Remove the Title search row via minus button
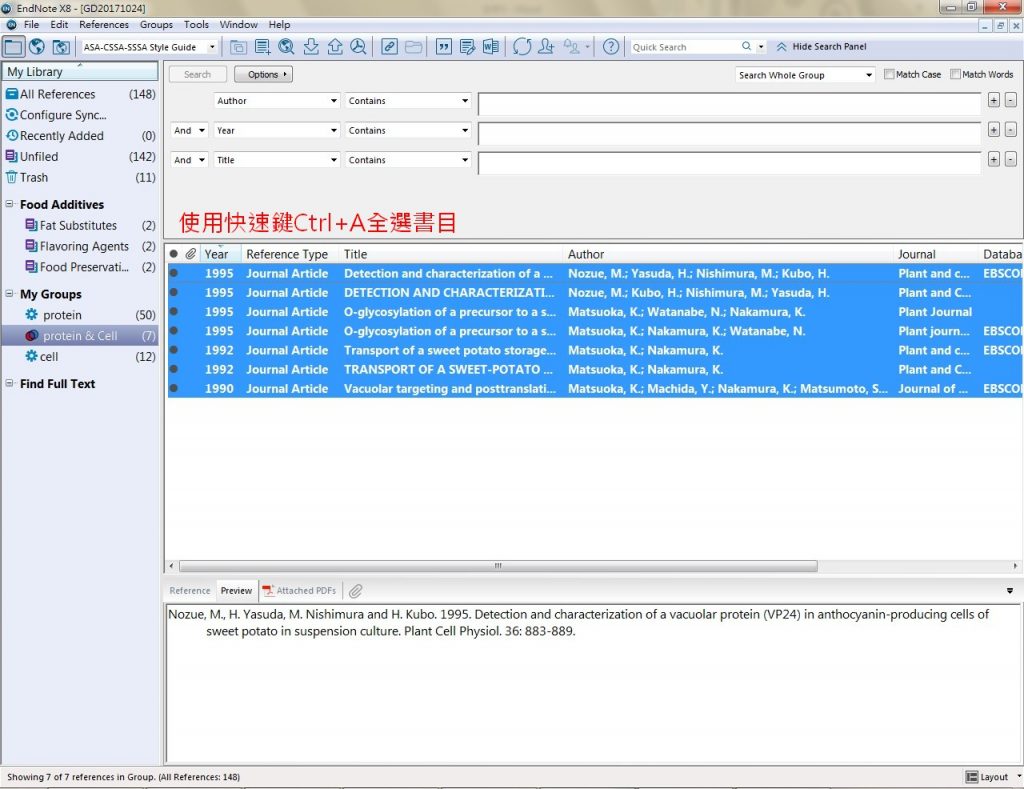This screenshot has width=1024, height=789. coord(1010,159)
